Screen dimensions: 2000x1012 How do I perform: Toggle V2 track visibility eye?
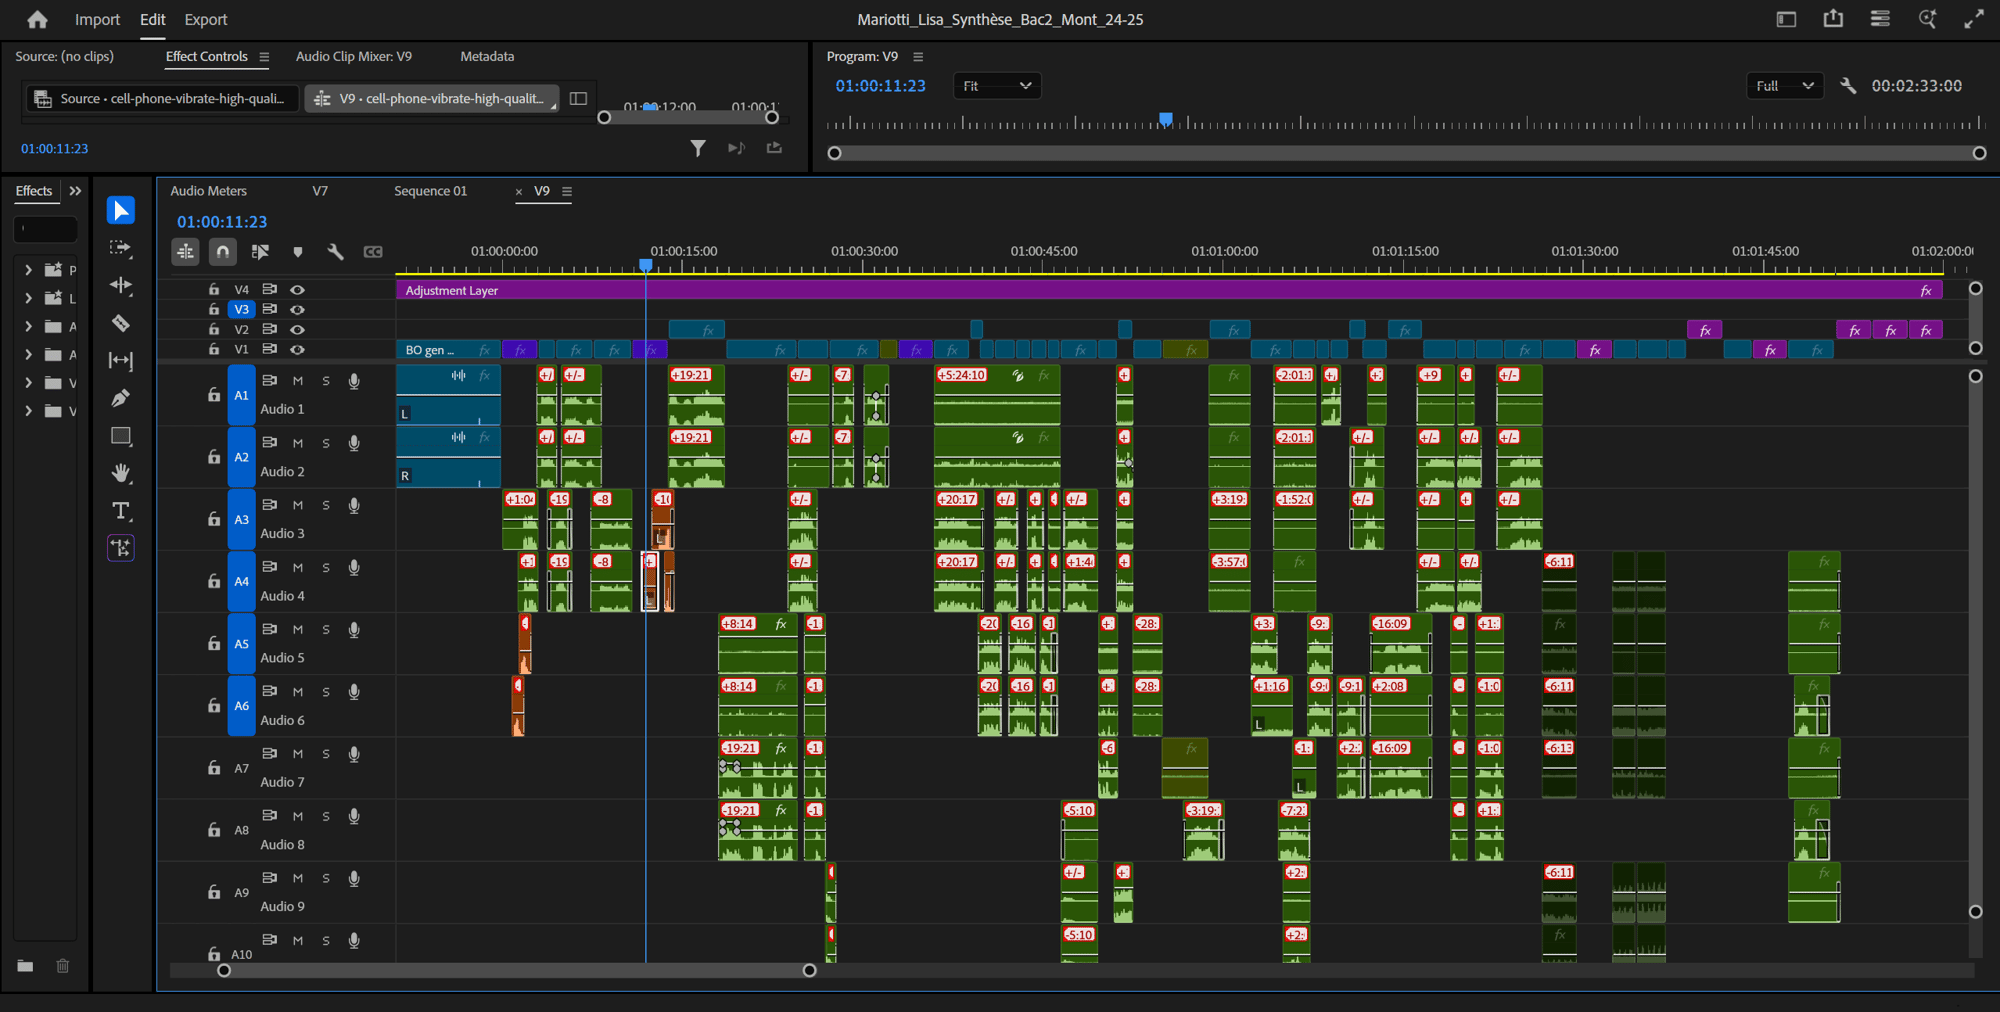click(297, 330)
